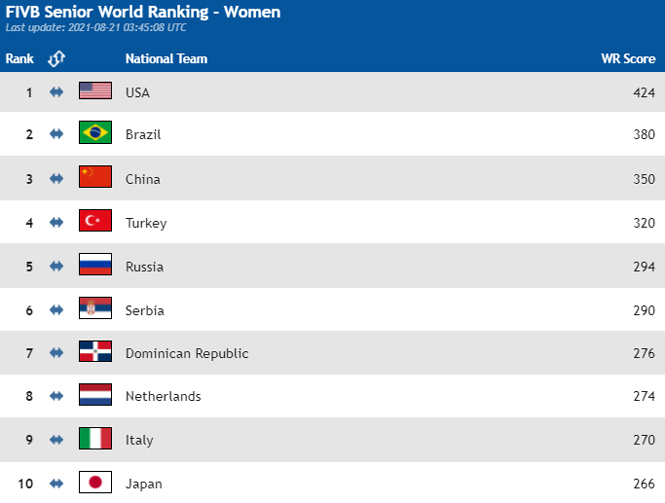Click the Brazil flag icon
The width and height of the screenshot is (665, 503).
95,132
